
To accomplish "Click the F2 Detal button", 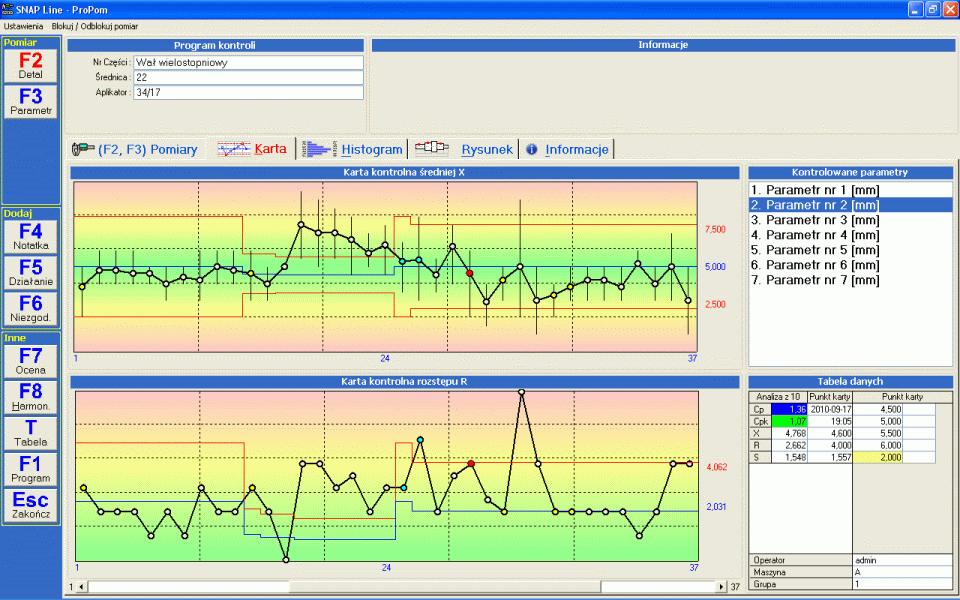I will (x=31, y=66).
